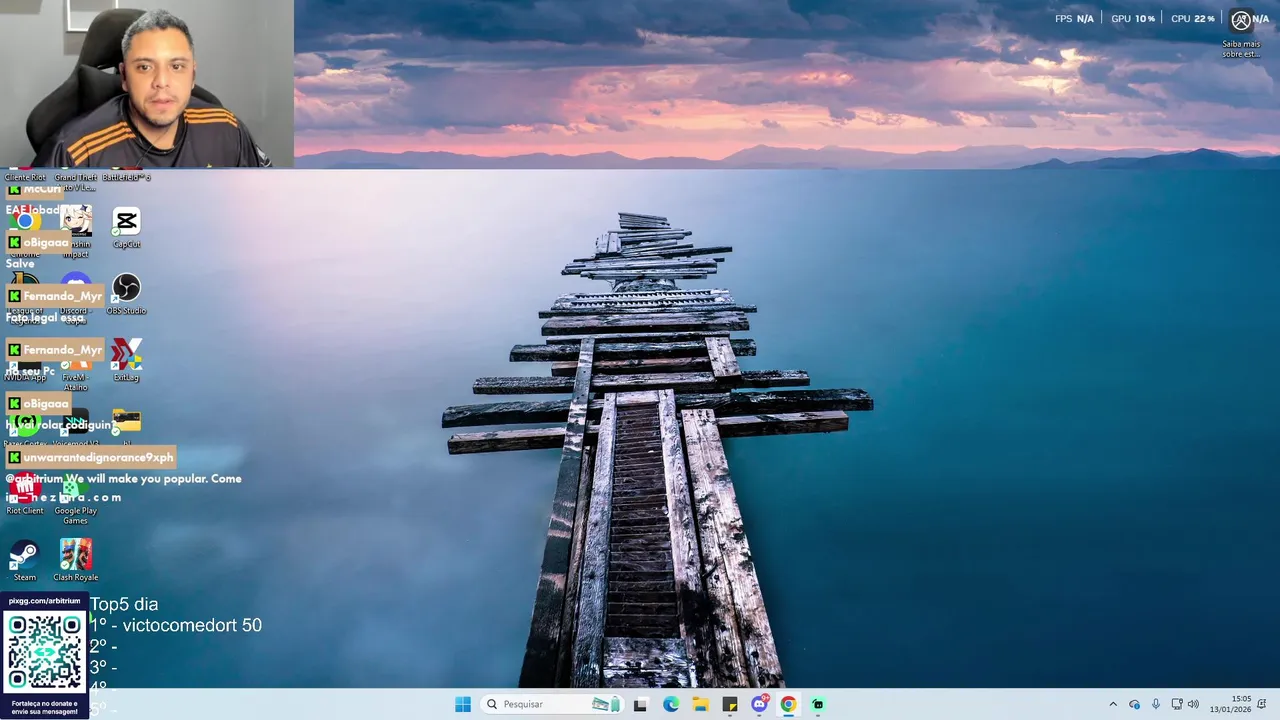Open the CapCut desktop shortcut

tap(126, 227)
